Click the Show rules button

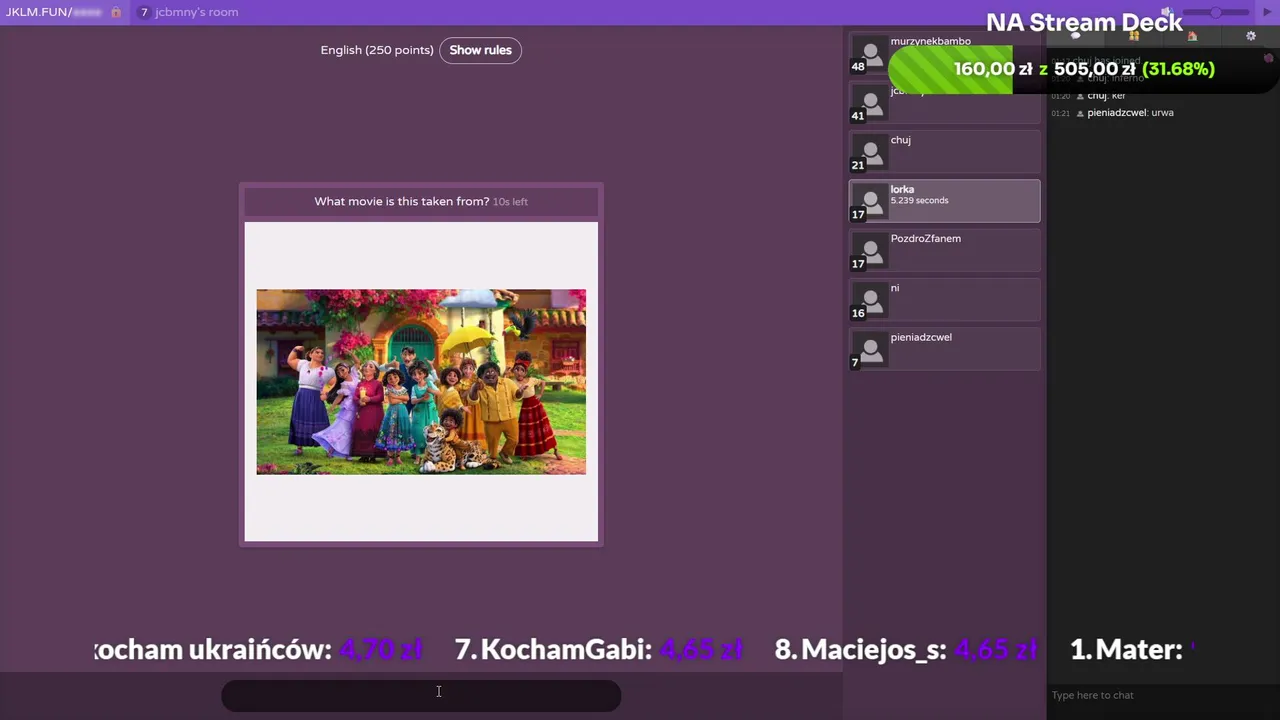click(480, 50)
